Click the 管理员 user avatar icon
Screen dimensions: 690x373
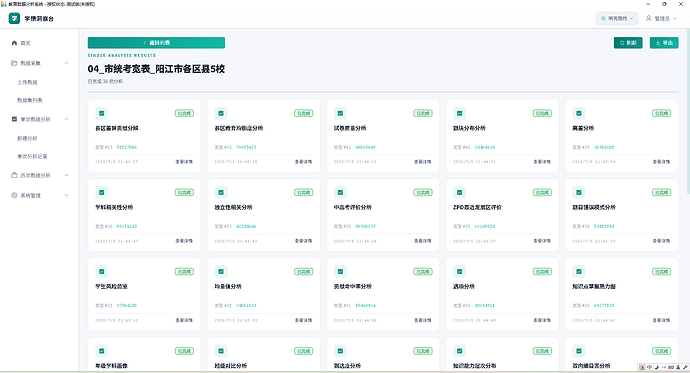tap(649, 18)
